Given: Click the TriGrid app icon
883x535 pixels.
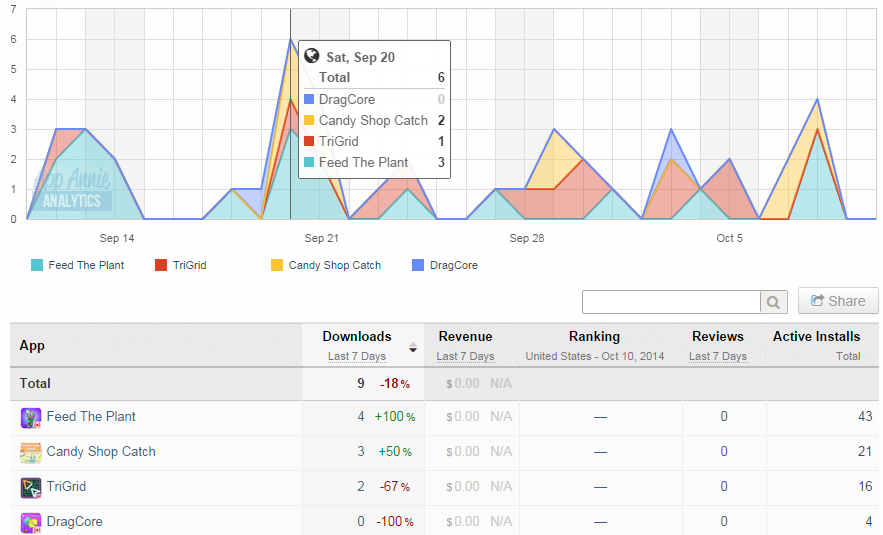Looking at the screenshot, I should (x=31, y=488).
